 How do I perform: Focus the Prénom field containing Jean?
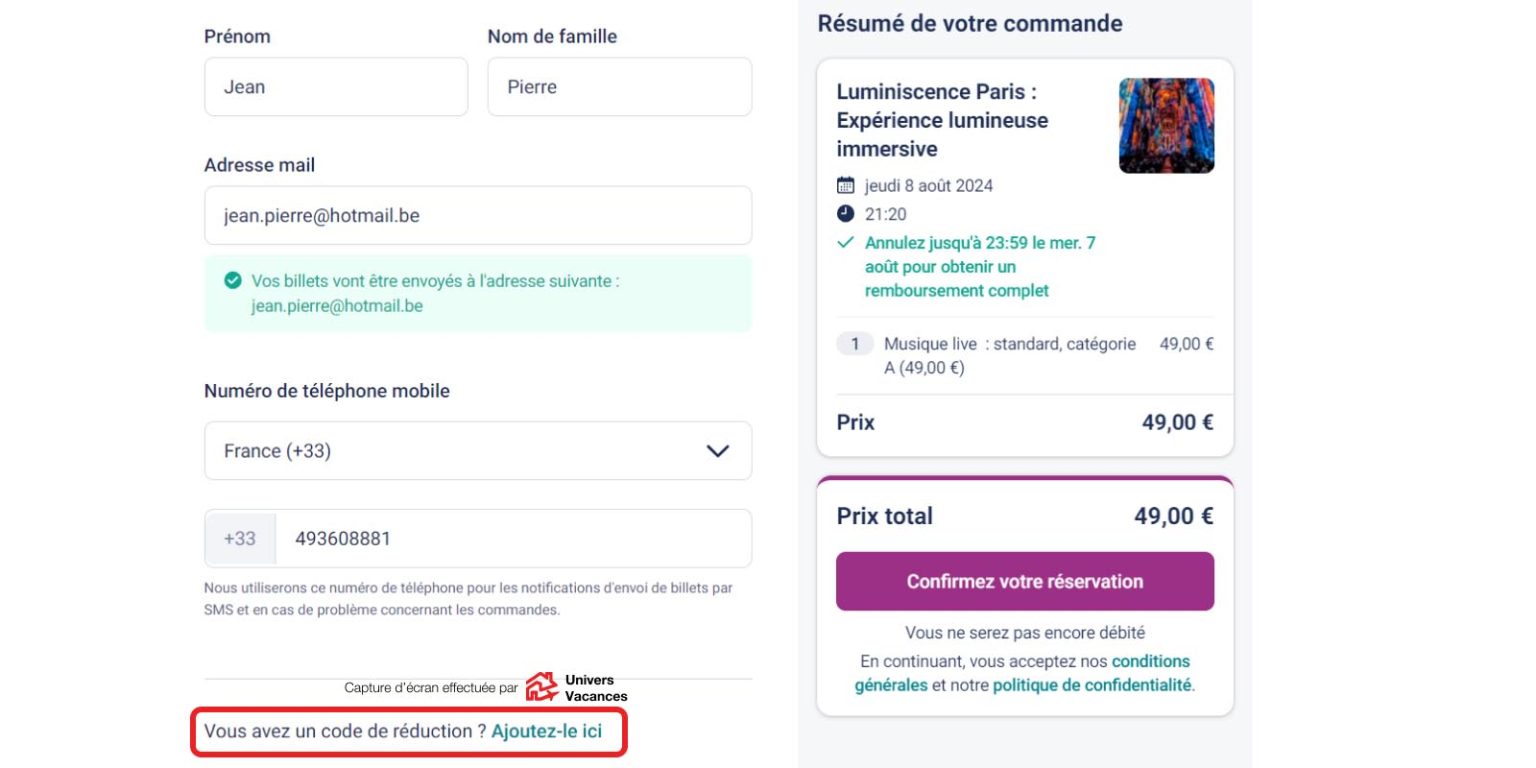coord(335,87)
